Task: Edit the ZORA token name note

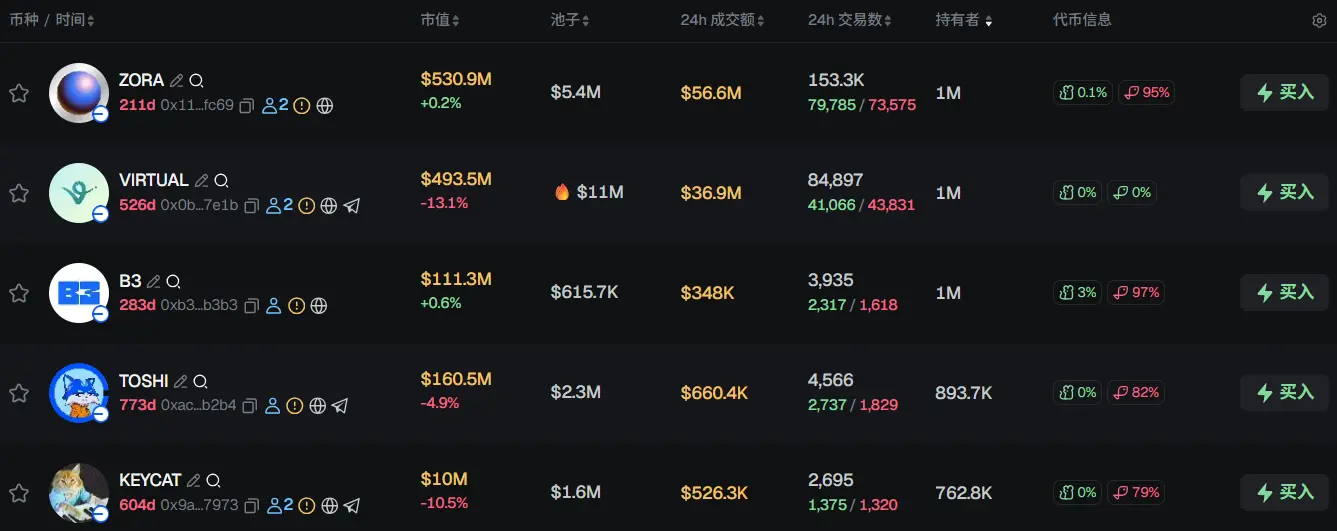Action: pyautogui.click(x=177, y=81)
